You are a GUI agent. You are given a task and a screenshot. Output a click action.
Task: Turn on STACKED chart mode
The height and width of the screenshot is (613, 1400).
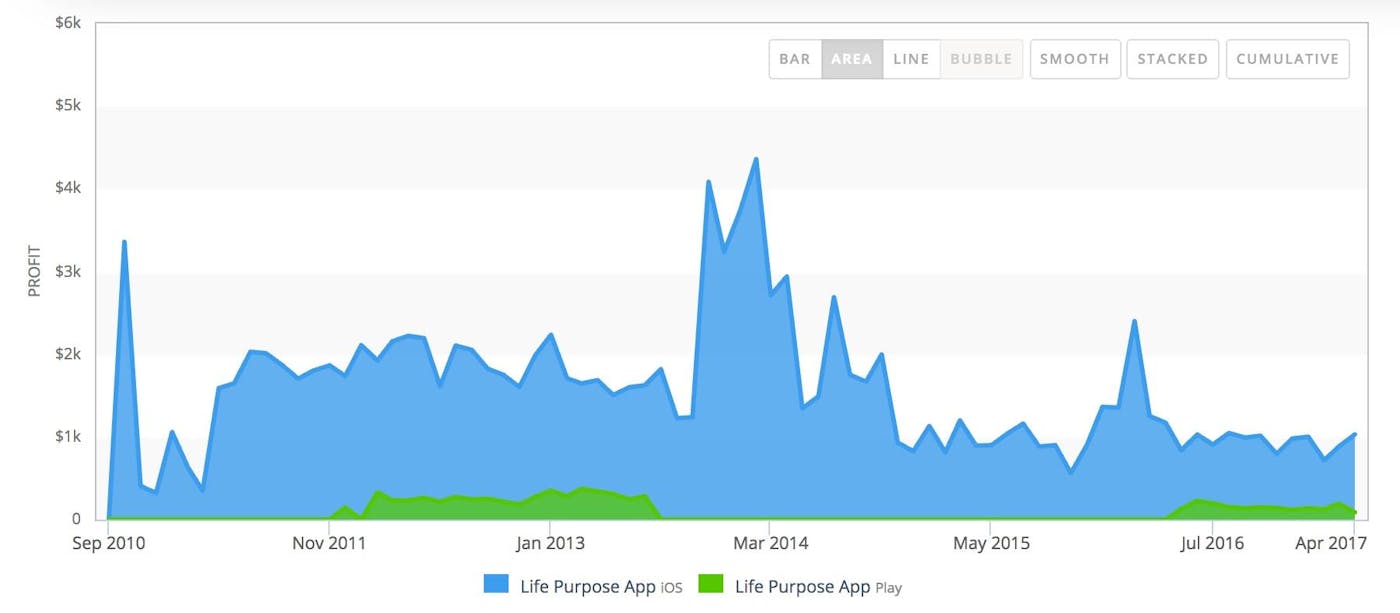1172,59
